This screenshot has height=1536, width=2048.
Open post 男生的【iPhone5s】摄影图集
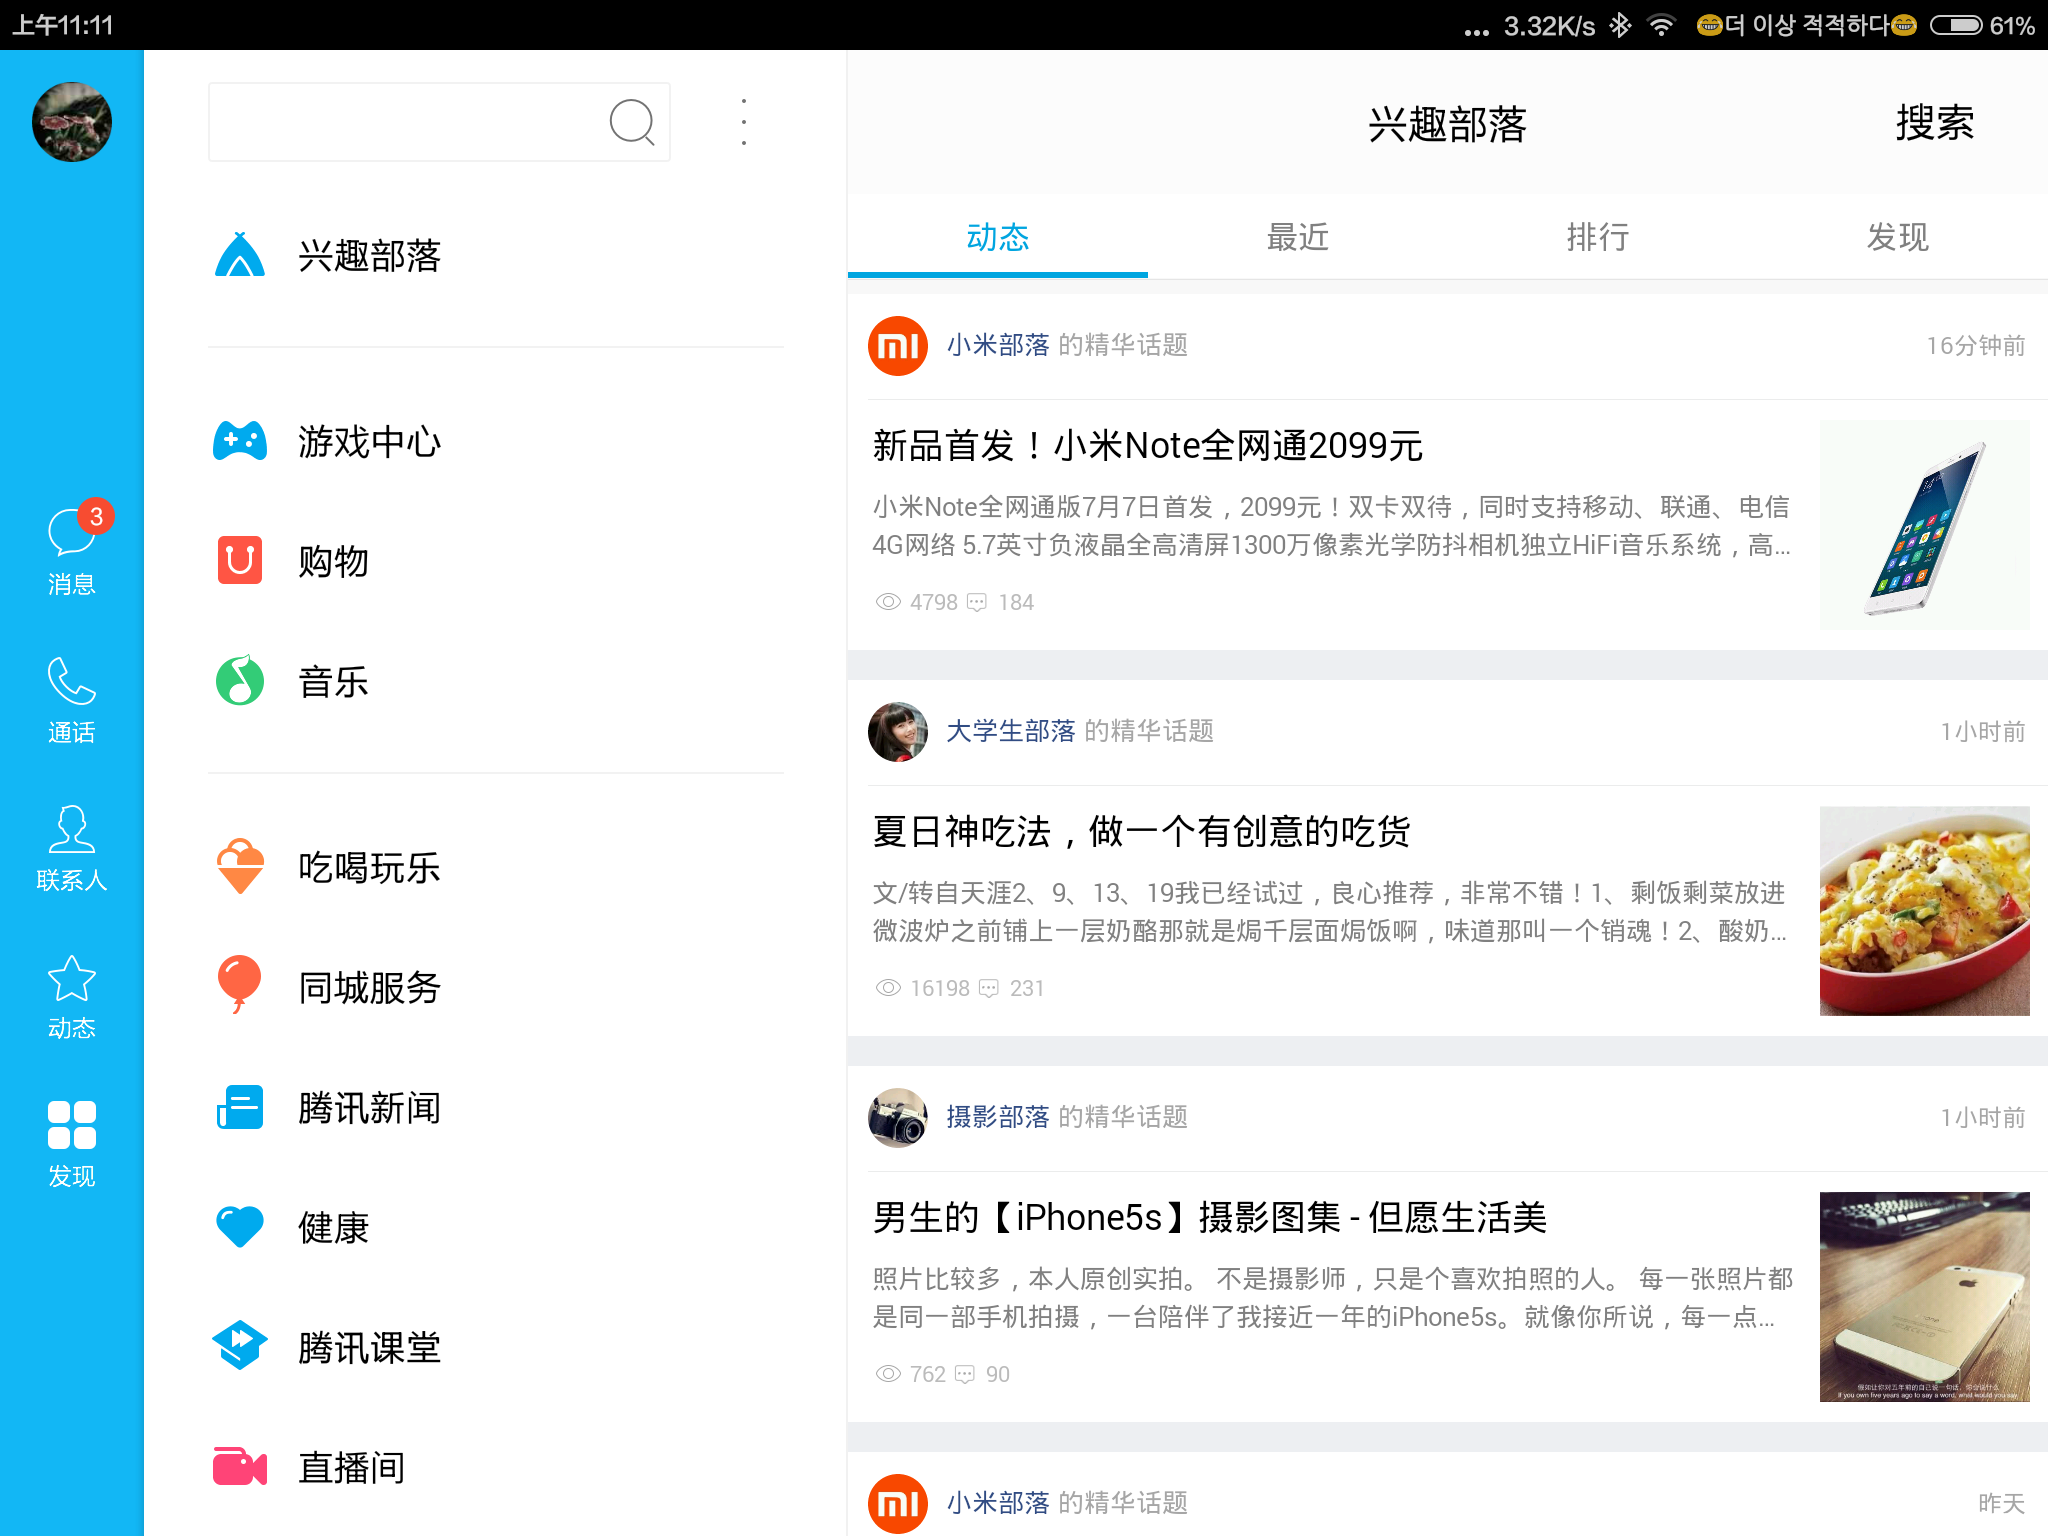point(1210,1218)
